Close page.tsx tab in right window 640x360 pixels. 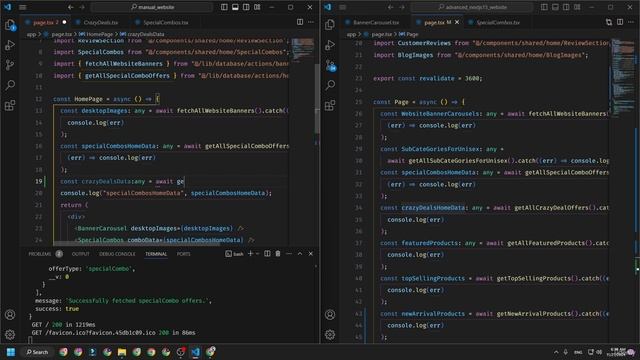coord(457,22)
